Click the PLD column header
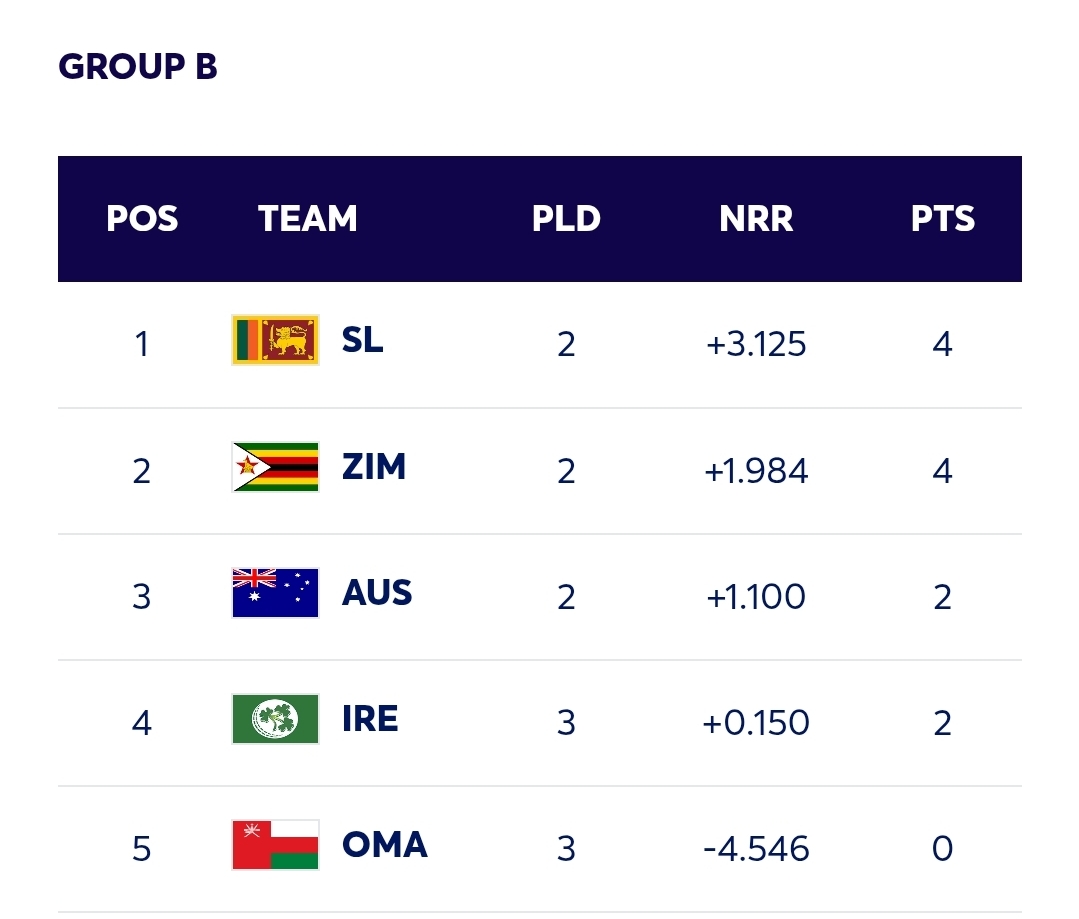 [566, 219]
